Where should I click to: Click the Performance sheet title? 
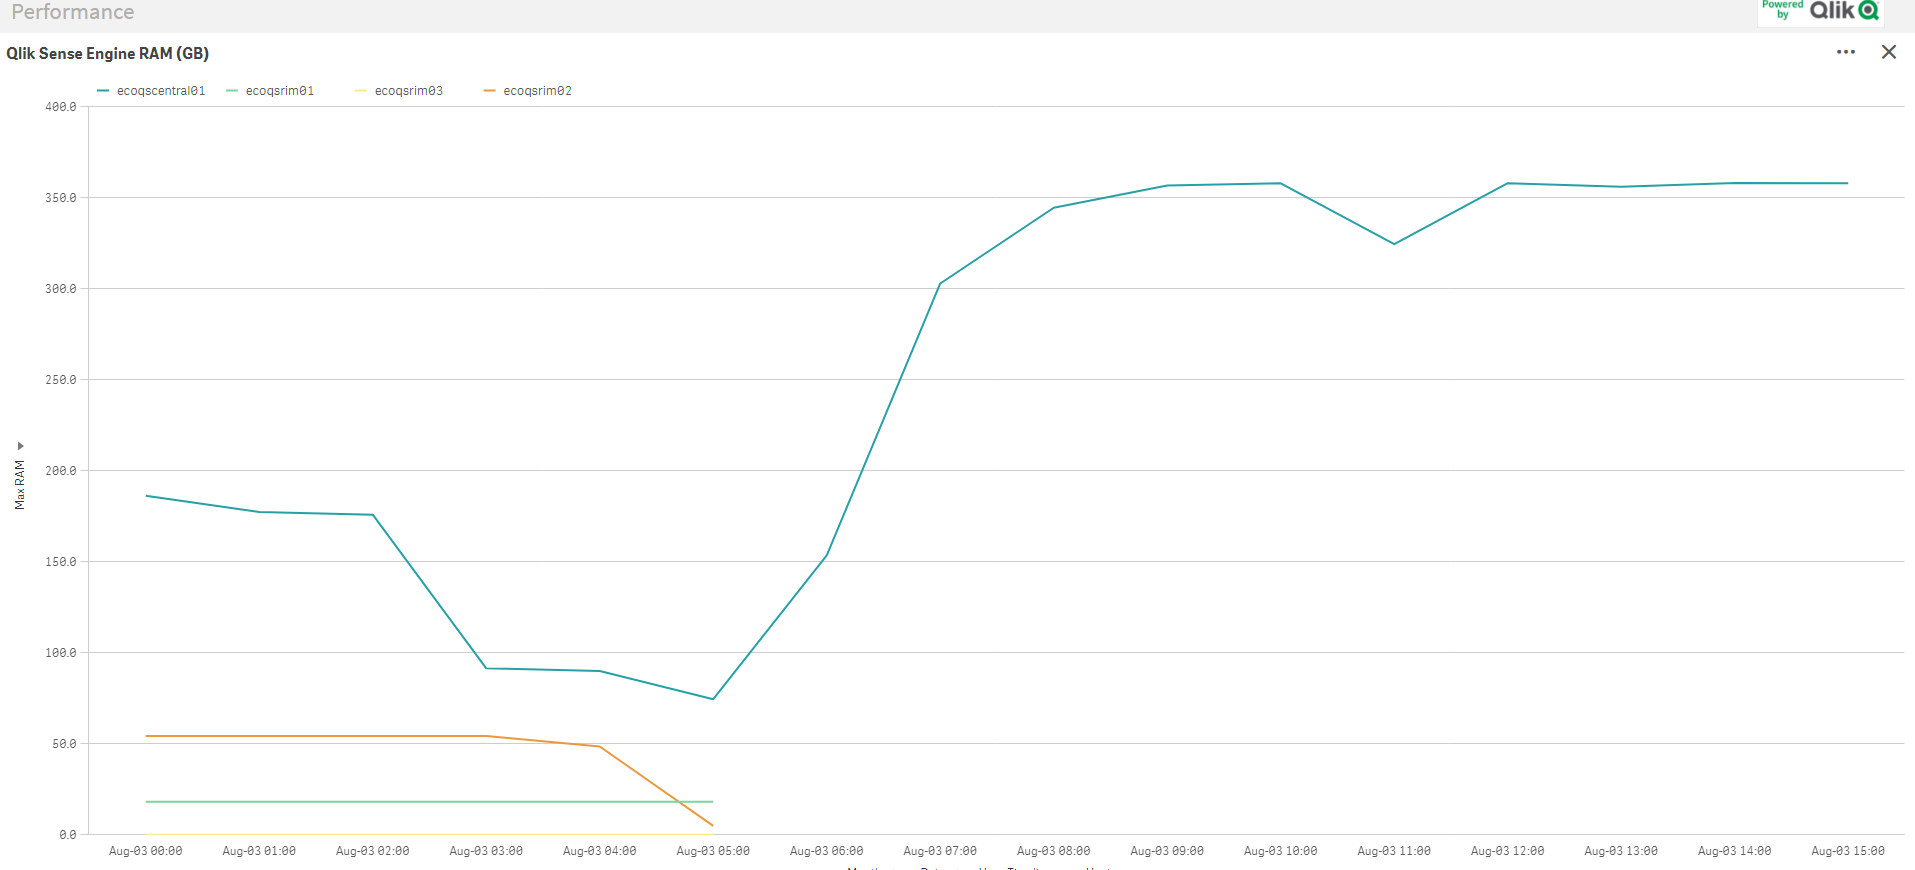(73, 12)
